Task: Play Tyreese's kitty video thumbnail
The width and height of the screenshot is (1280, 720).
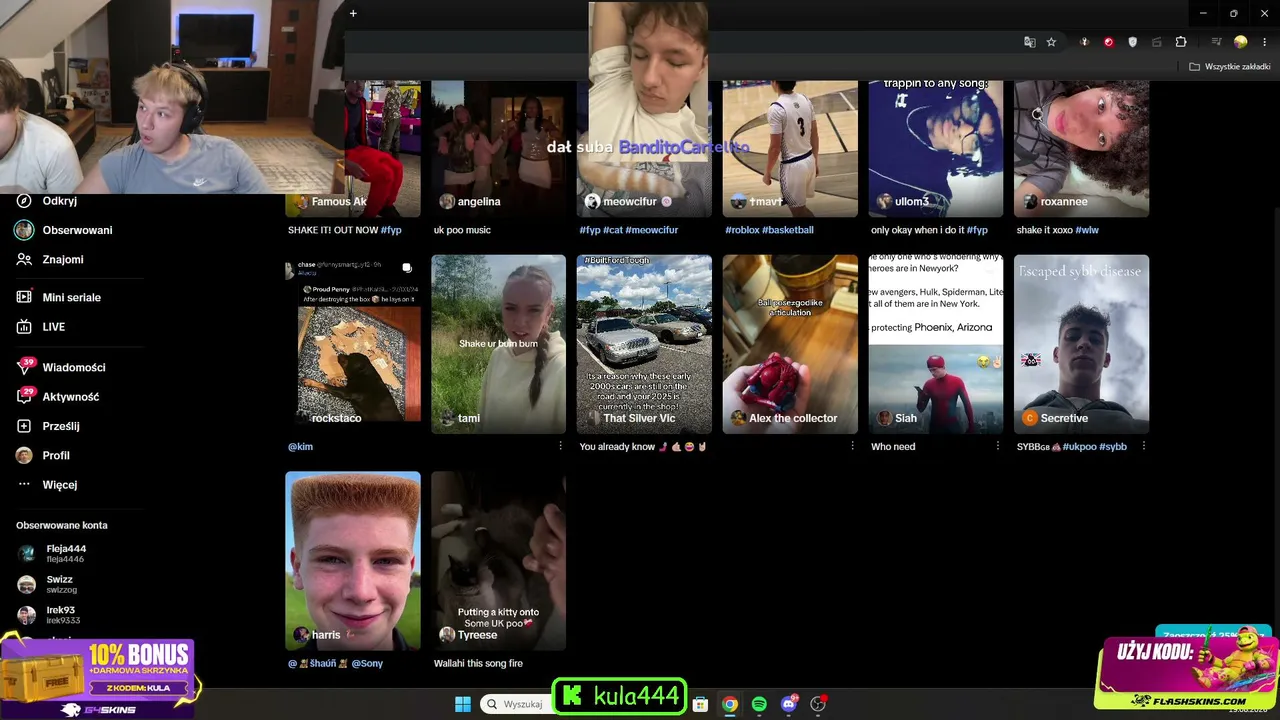Action: click(498, 561)
